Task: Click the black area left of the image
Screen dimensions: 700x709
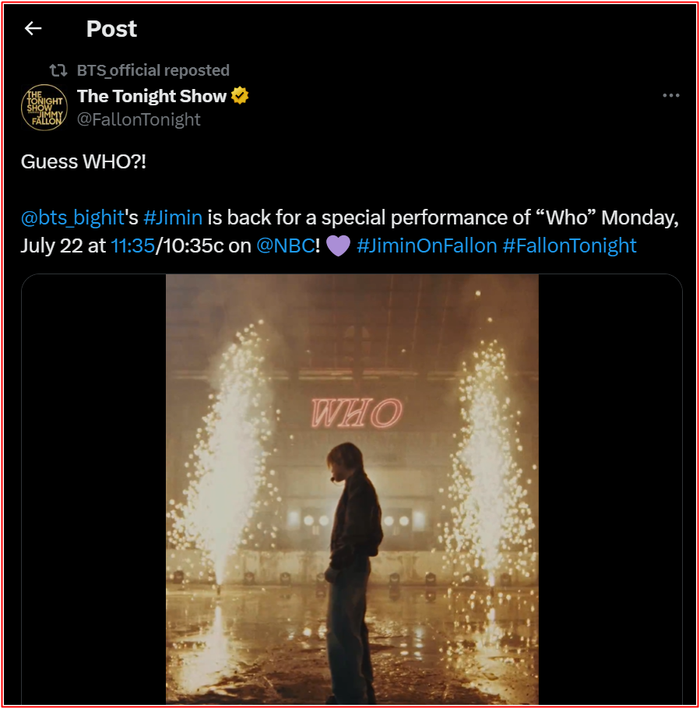Action: [x=94, y=489]
